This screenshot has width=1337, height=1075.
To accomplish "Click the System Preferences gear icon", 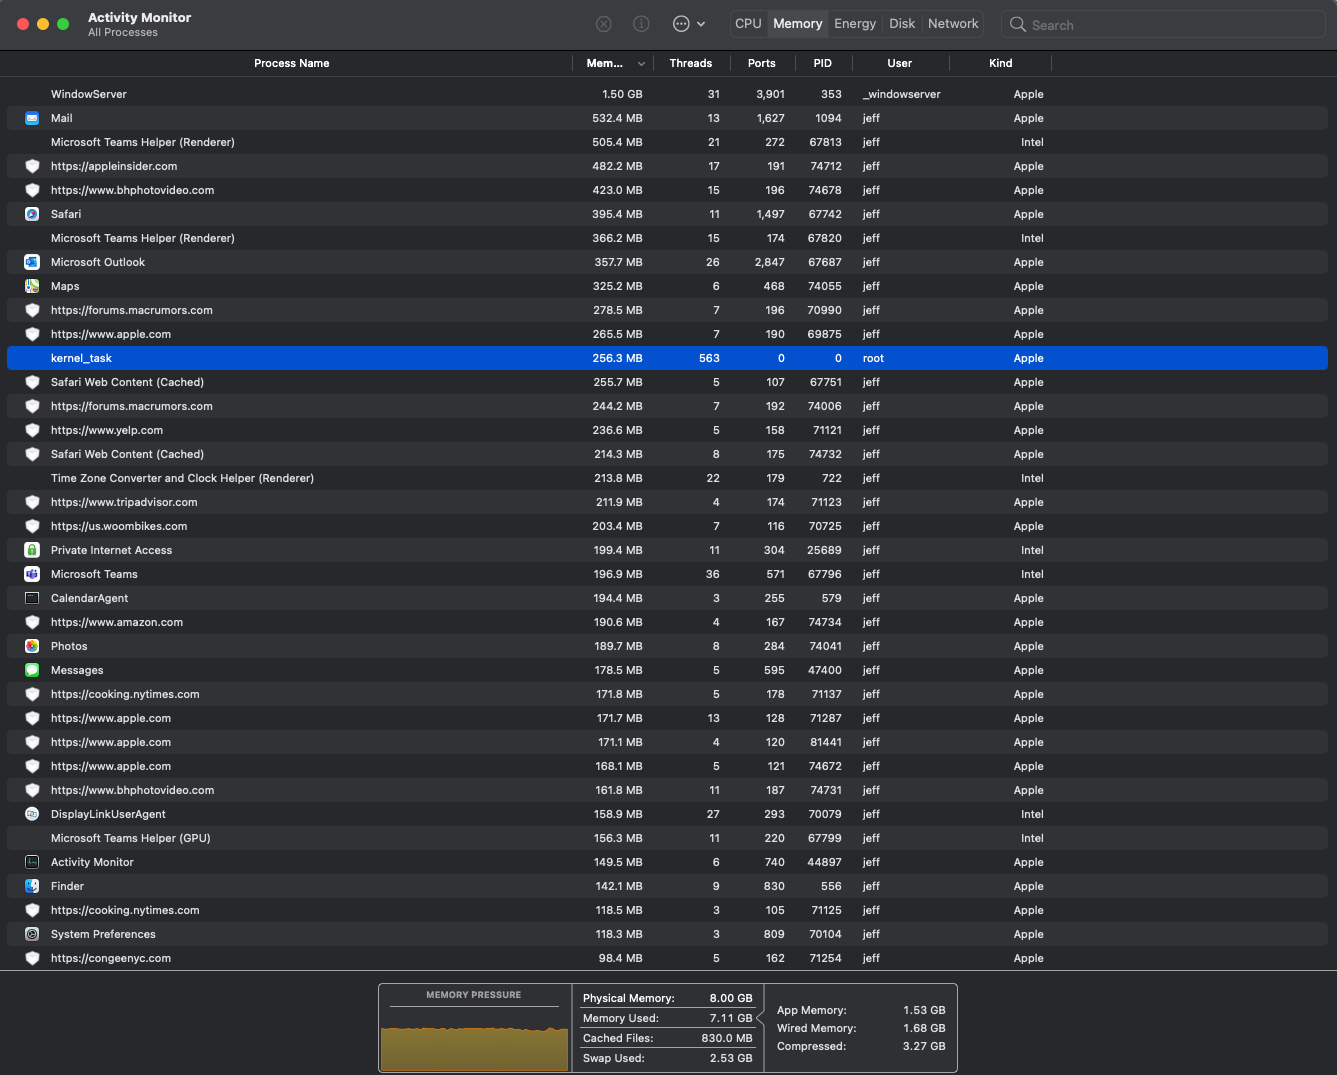I will click(32, 934).
